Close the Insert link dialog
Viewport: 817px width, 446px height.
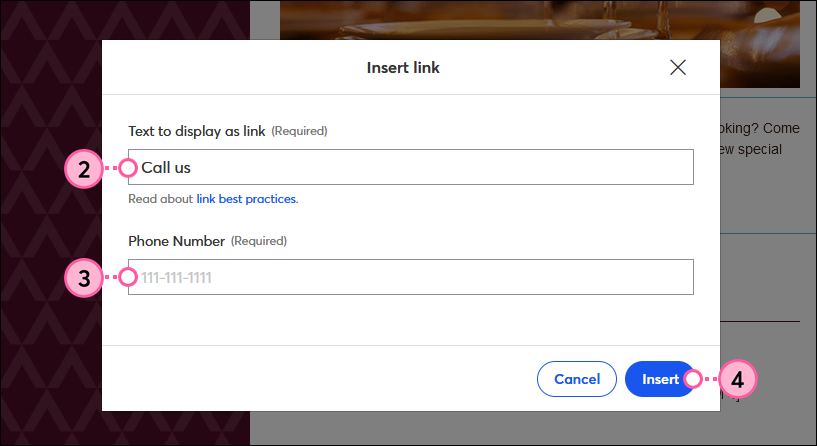tap(677, 67)
